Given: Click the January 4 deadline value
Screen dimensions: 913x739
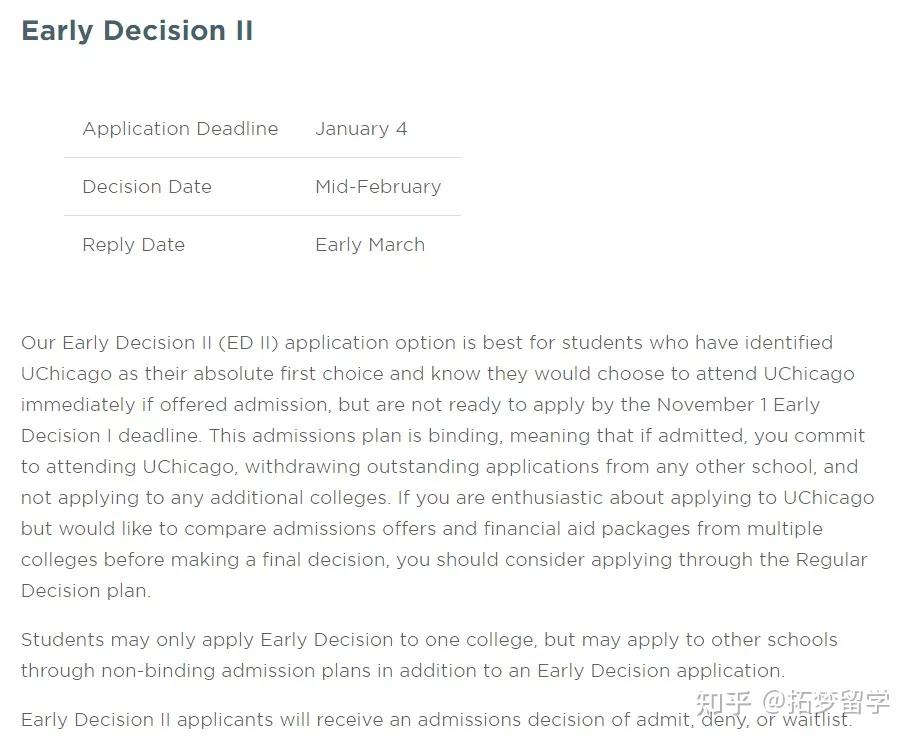Looking at the screenshot, I should (x=361, y=129).
